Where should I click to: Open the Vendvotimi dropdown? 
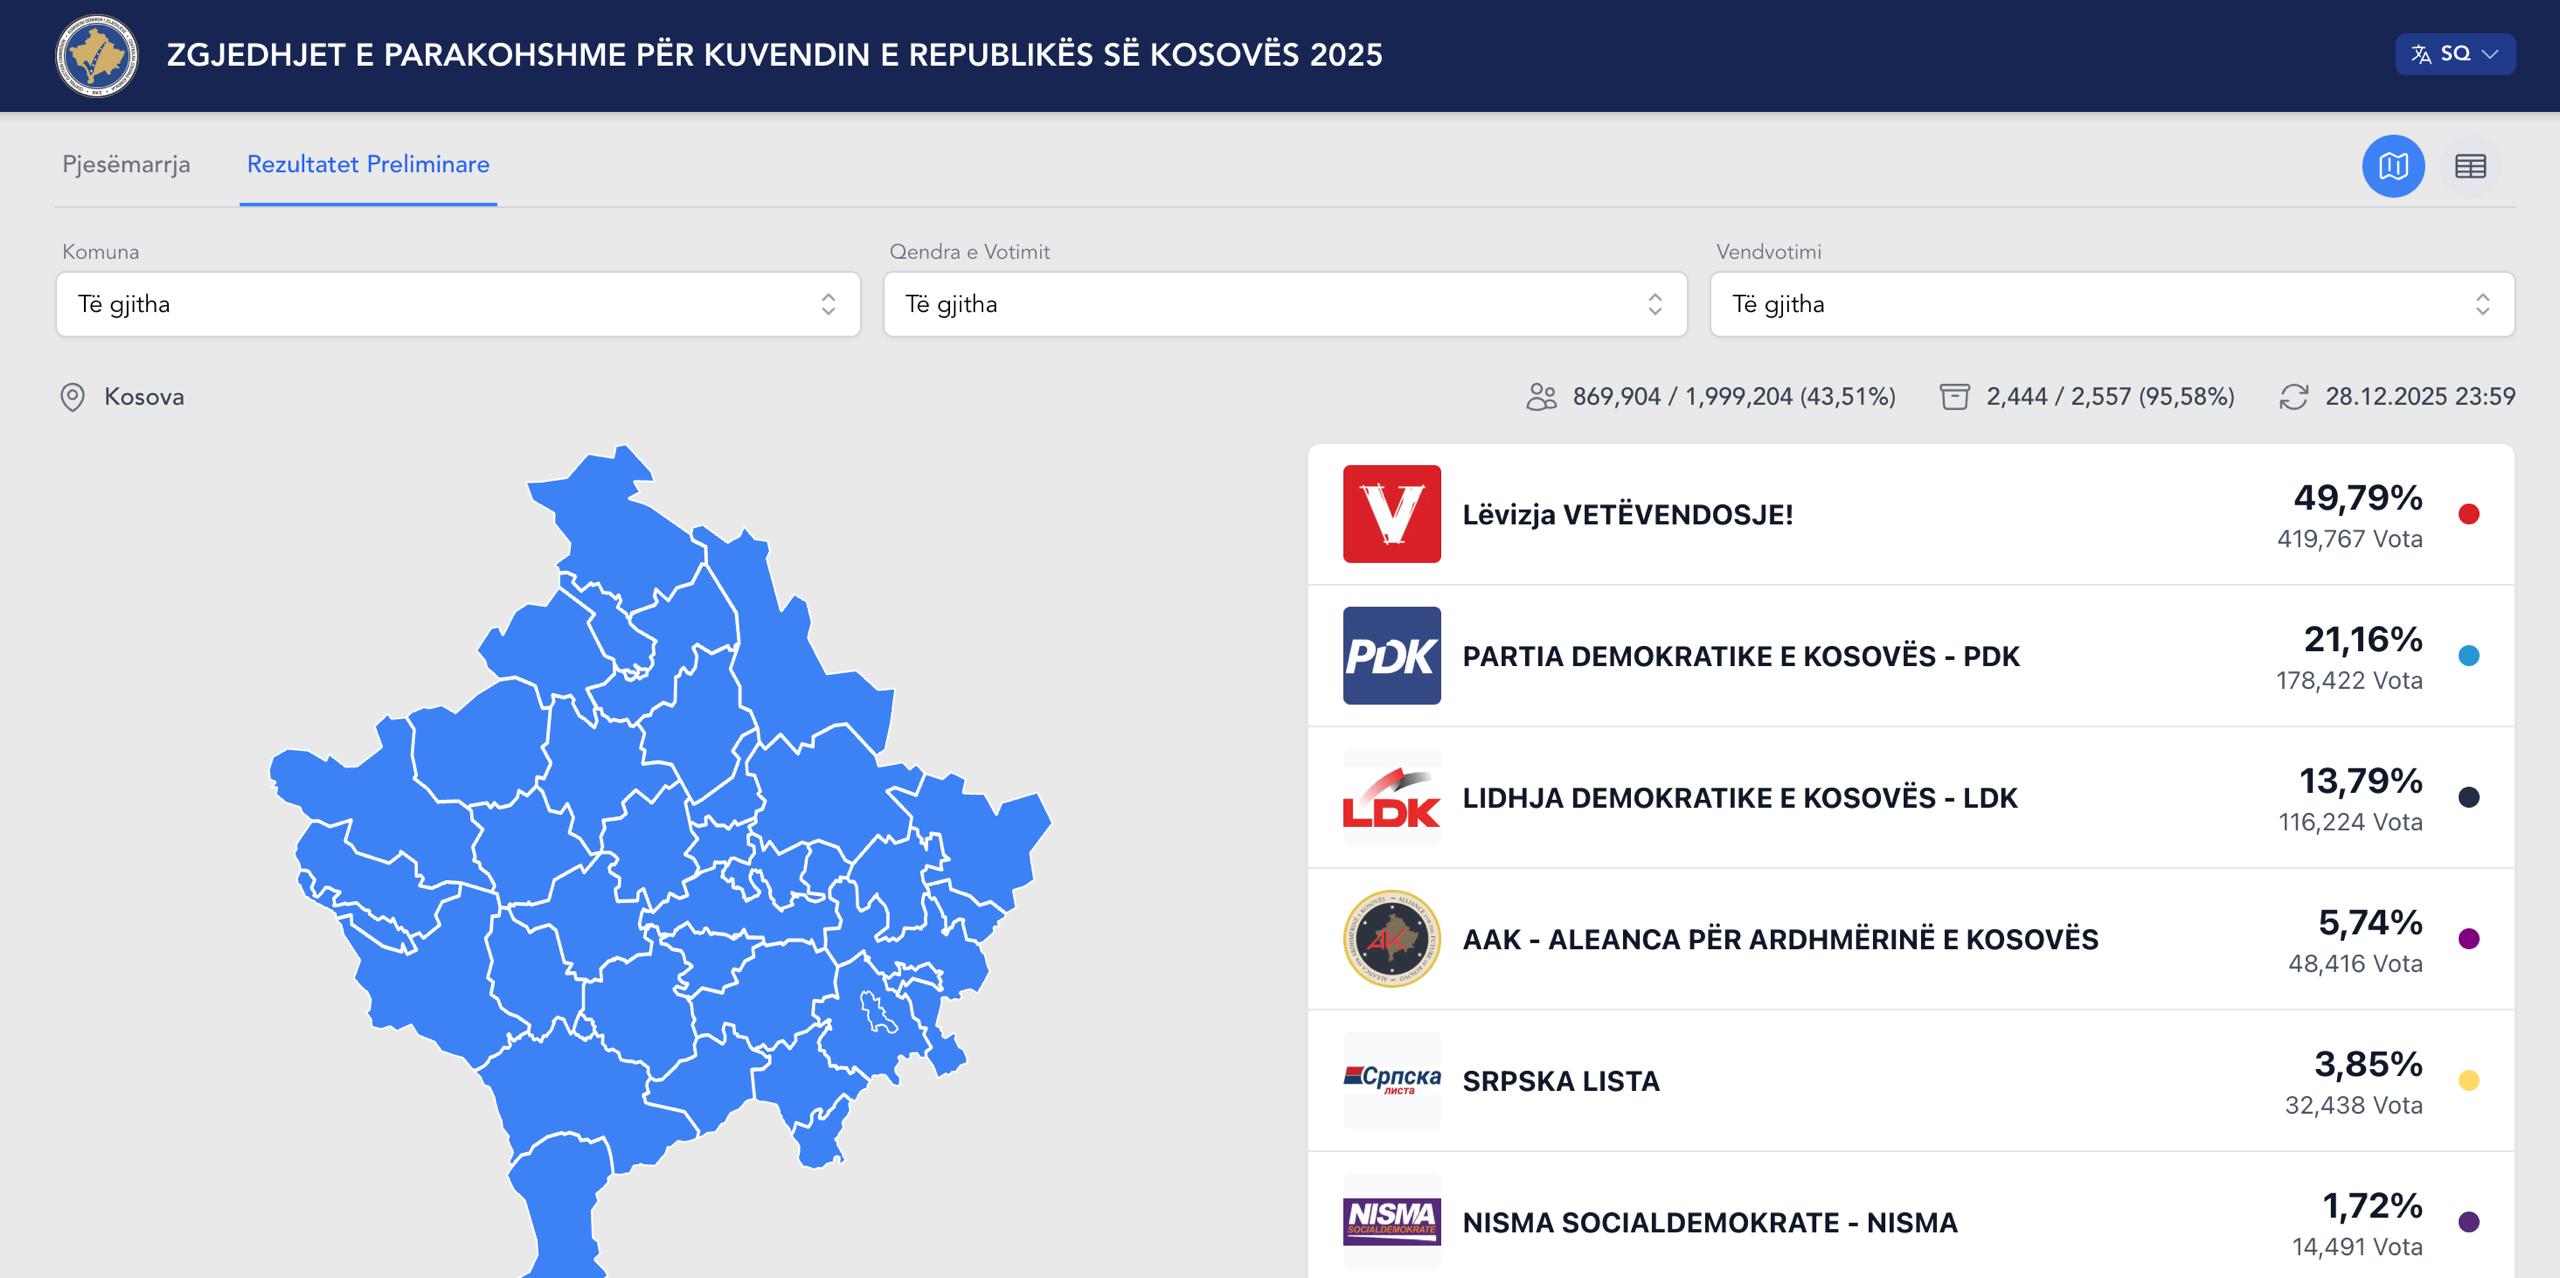2112,304
